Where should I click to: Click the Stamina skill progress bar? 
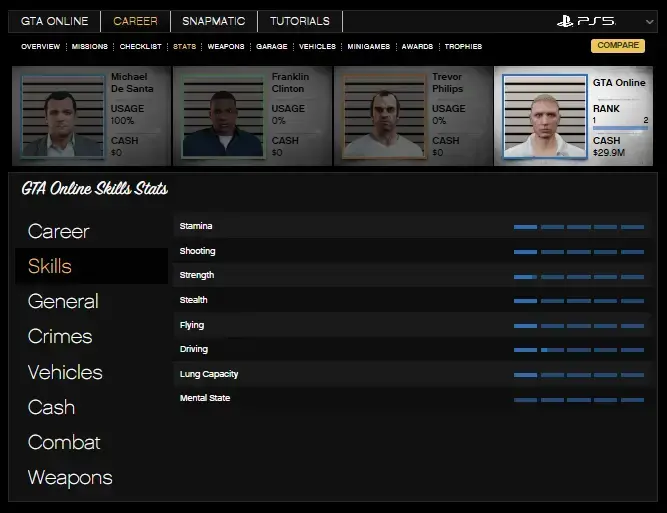[x=578, y=227]
